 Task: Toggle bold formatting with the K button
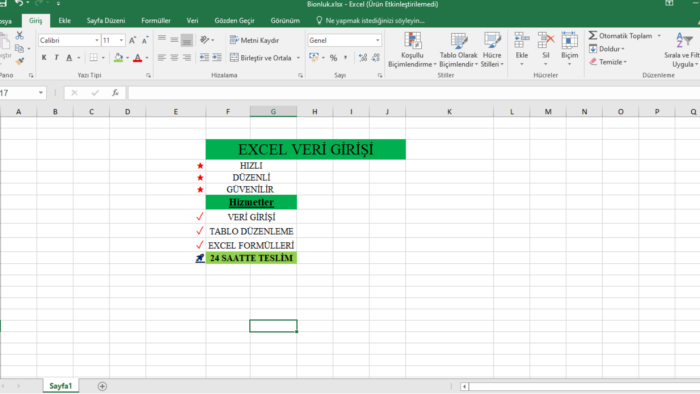click(x=44, y=58)
